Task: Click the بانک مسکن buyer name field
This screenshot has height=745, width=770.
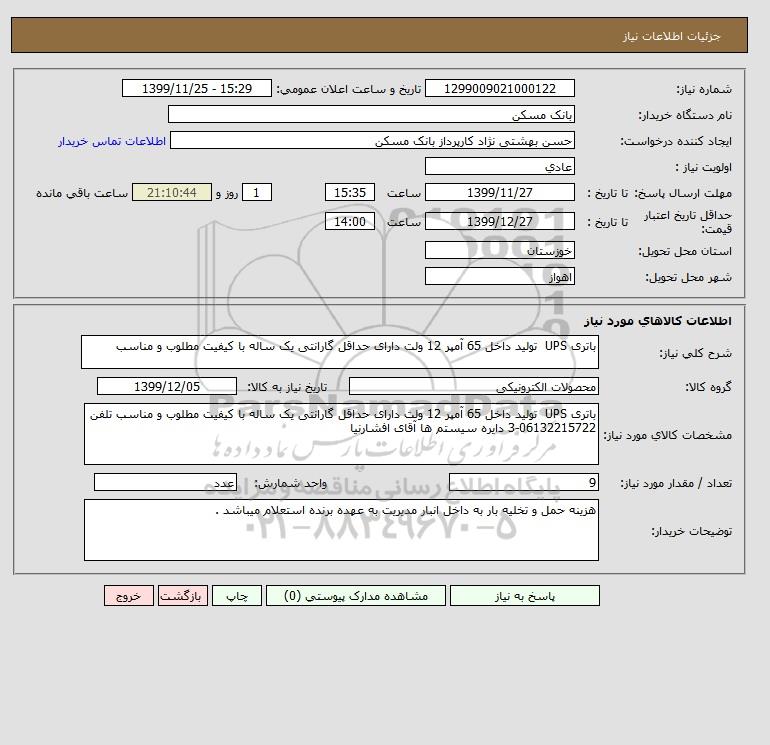Action: tap(371, 114)
